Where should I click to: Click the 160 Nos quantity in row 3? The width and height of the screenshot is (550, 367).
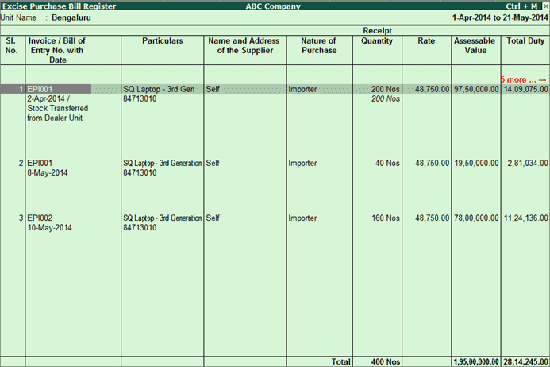[x=385, y=218]
